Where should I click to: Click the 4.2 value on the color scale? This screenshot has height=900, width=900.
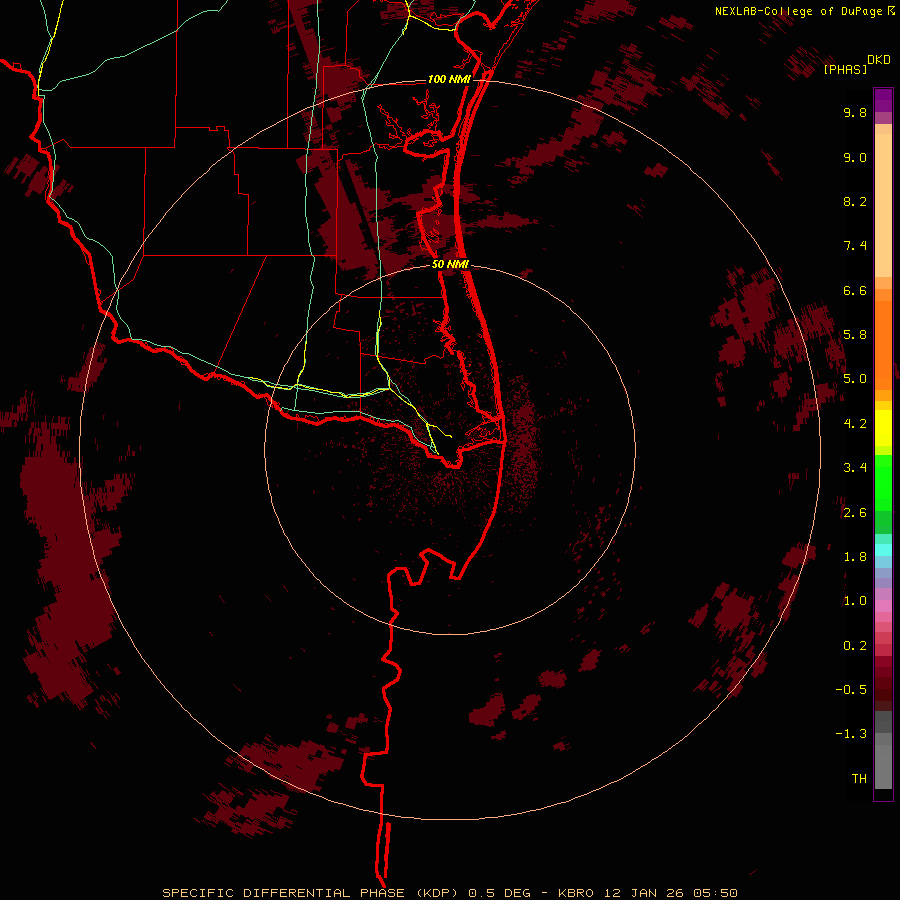[855, 424]
